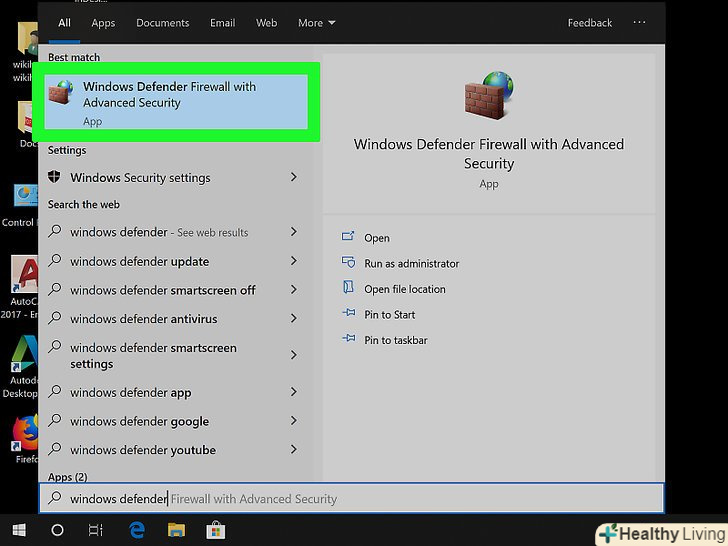Expand the More filter dropdown
728x546 pixels.
click(316, 23)
